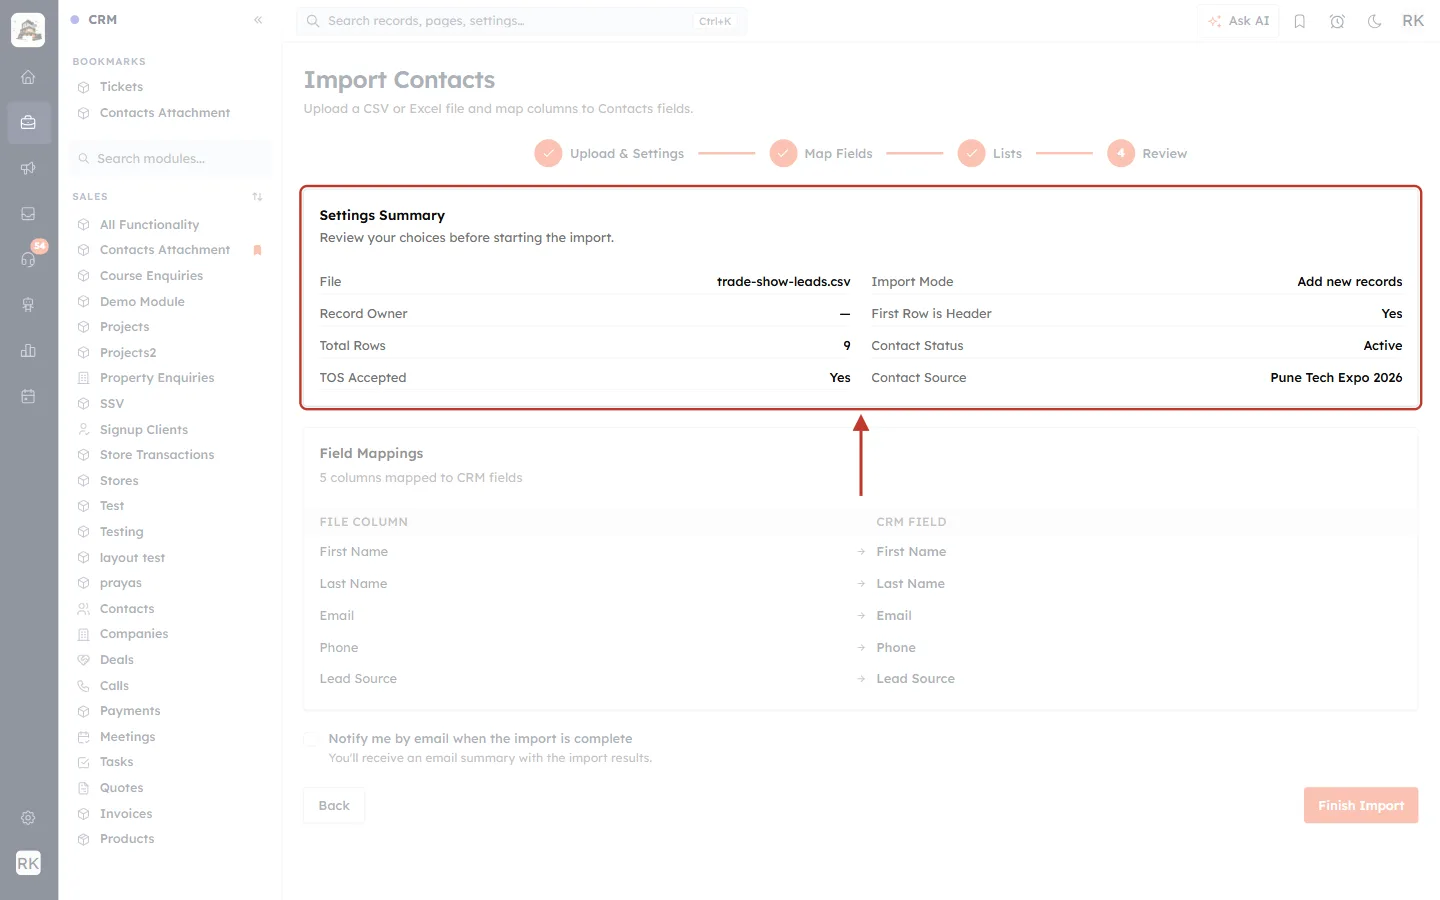
Task: Open Store Transactions module
Action: [x=157, y=455]
